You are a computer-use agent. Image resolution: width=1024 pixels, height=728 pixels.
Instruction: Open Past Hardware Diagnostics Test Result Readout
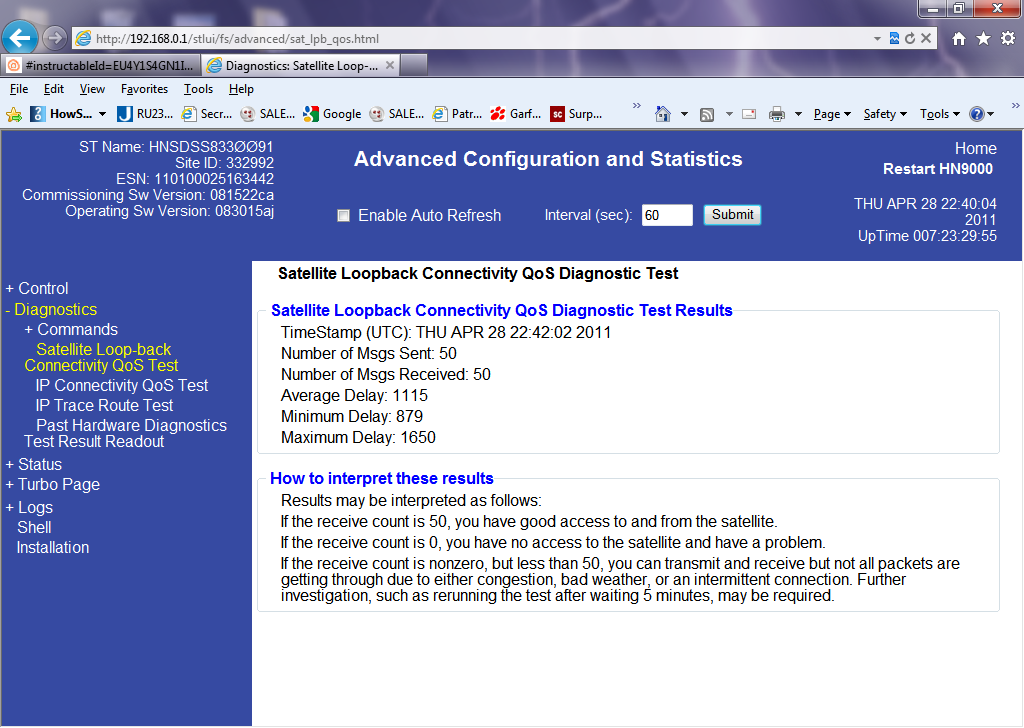pyautogui.click(x=125, y=434)
